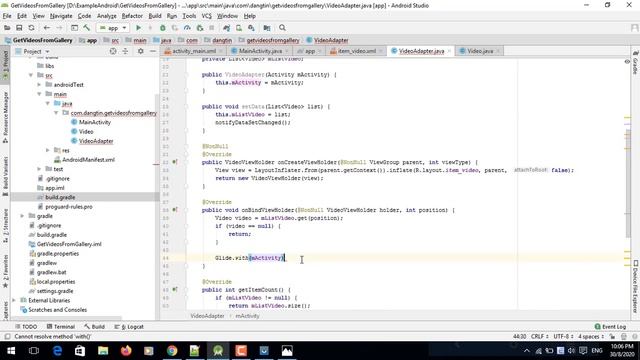640x360 pixels.
Task: Open the VCS menu
Action: coord(207,16)
